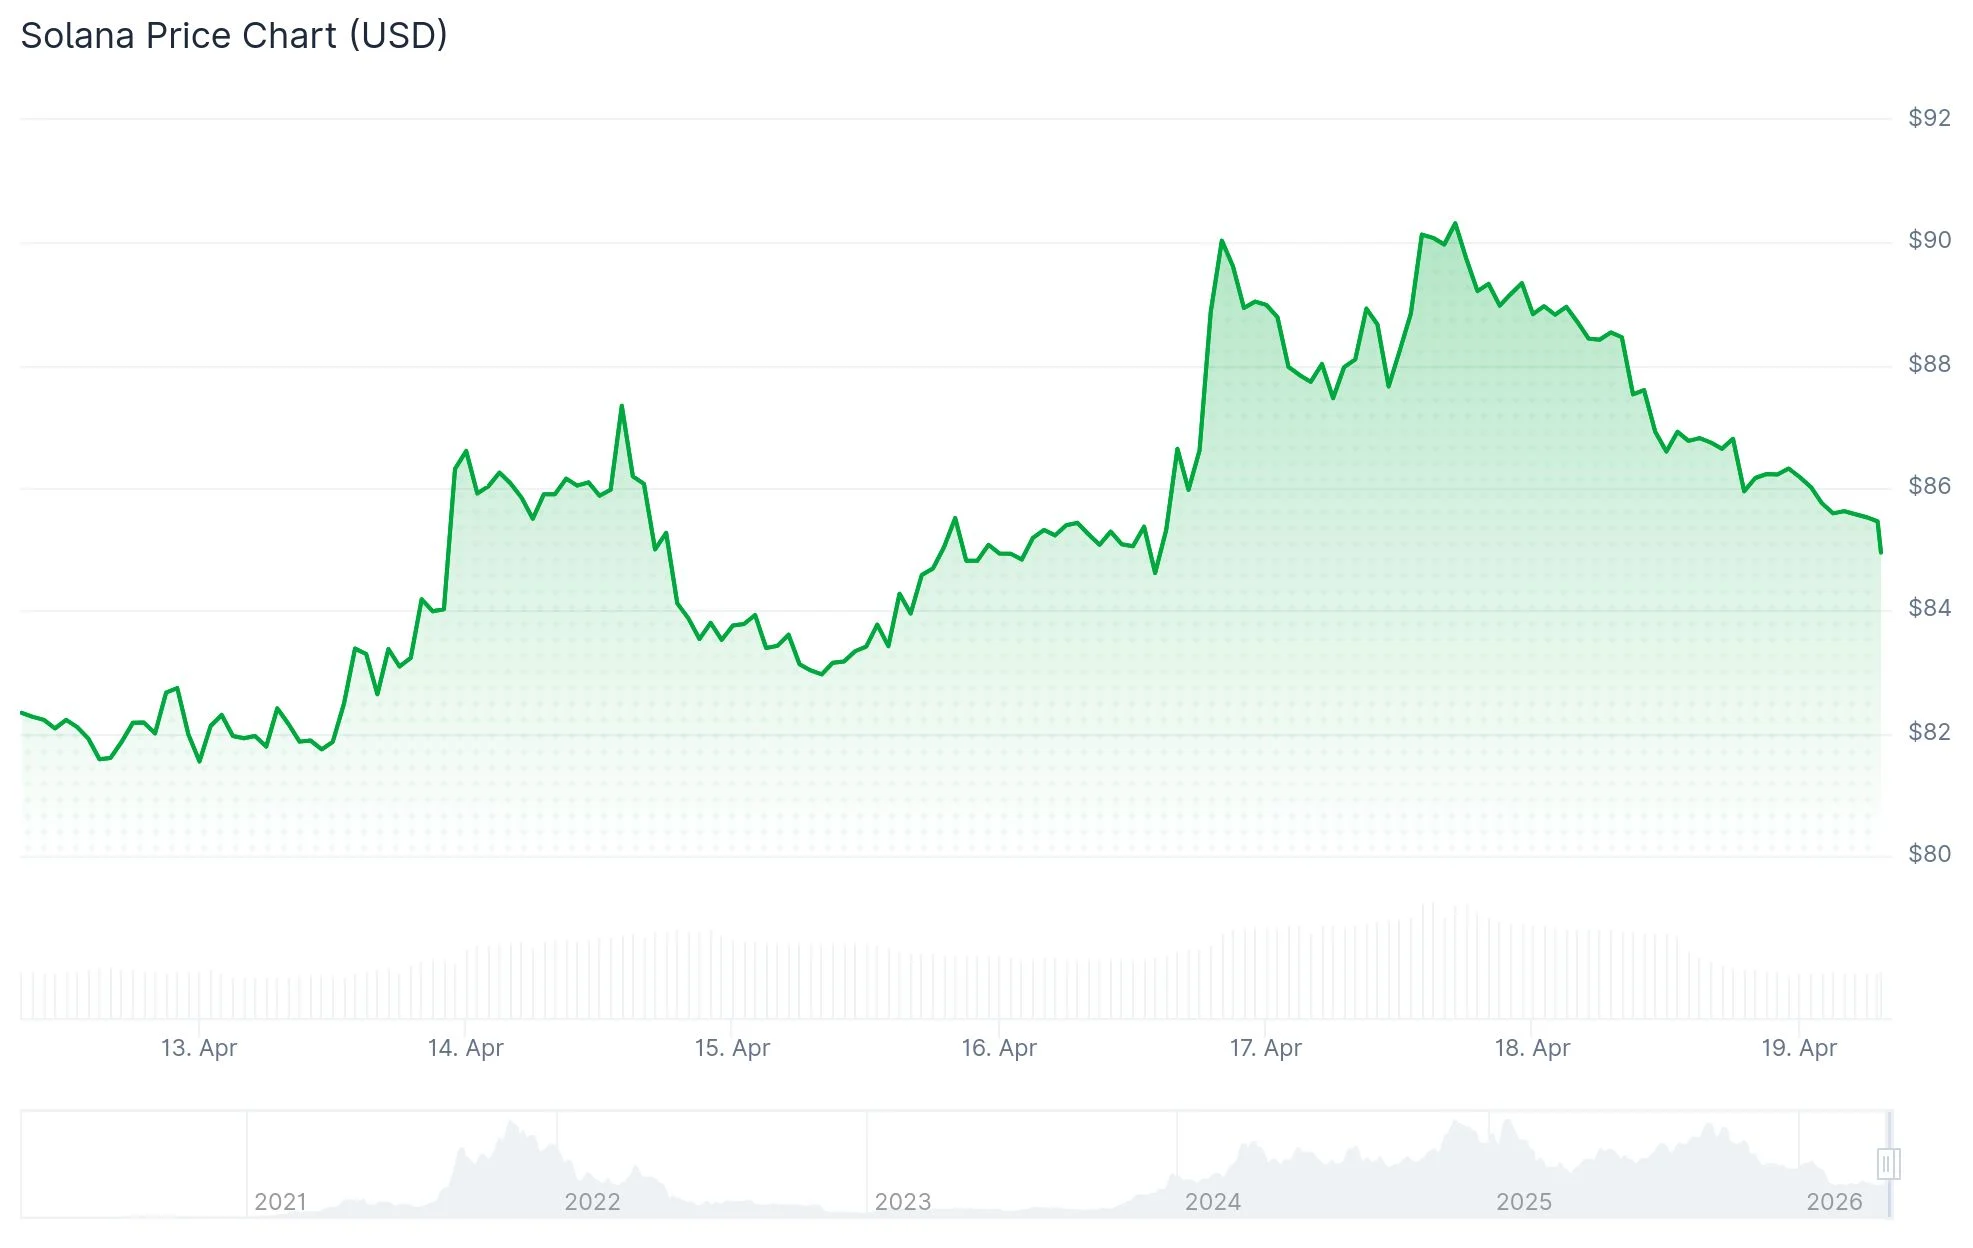The width and height of the screenshot is (1973, 1248).
Task: Click the Solana Price Chart (USD) title
Action: coord(234,36)
